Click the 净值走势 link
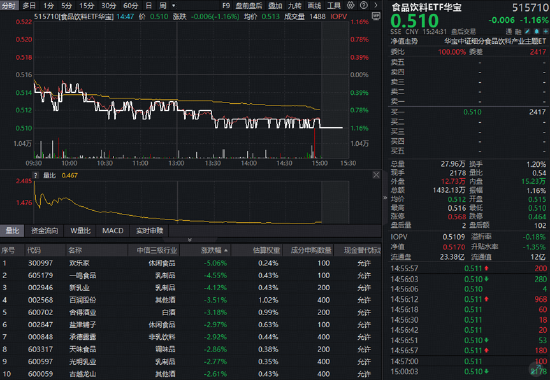Image resolution: width=550 pixels, height=380 pixels. click(x=404, y=41)
